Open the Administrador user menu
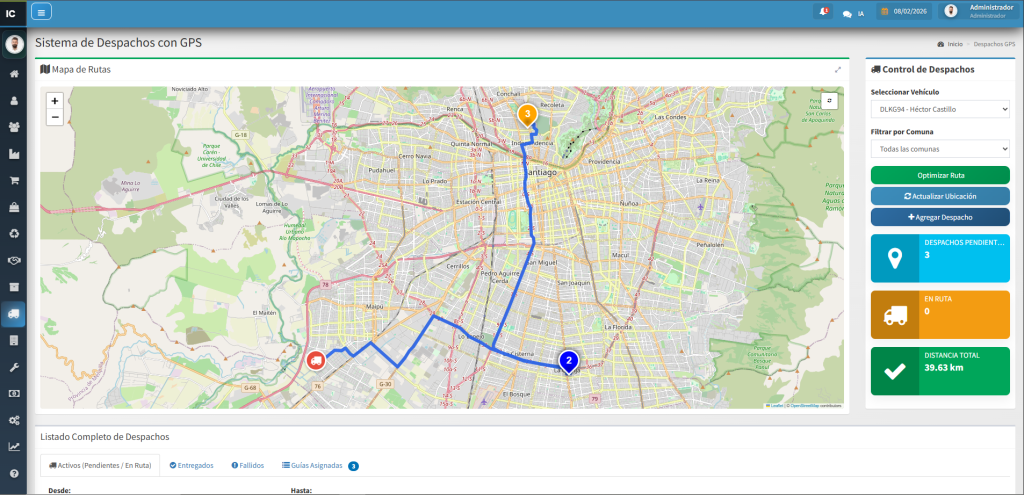The width and height of the screenshot is (1024, 499). [x=978, y=12]
